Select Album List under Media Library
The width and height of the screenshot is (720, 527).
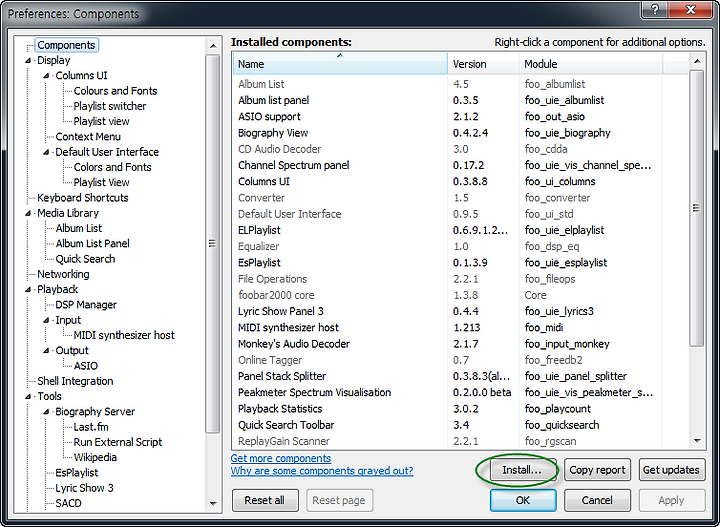pyautogui.click(x=79, y=228)
